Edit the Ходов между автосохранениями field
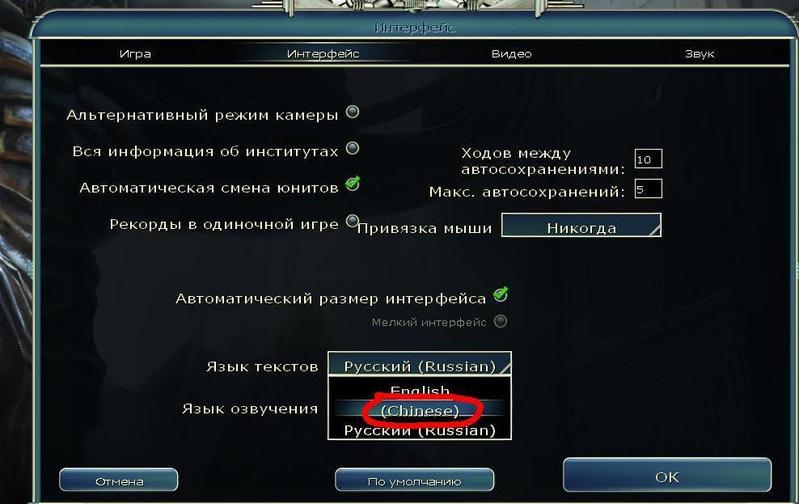 tap(648, 158)
